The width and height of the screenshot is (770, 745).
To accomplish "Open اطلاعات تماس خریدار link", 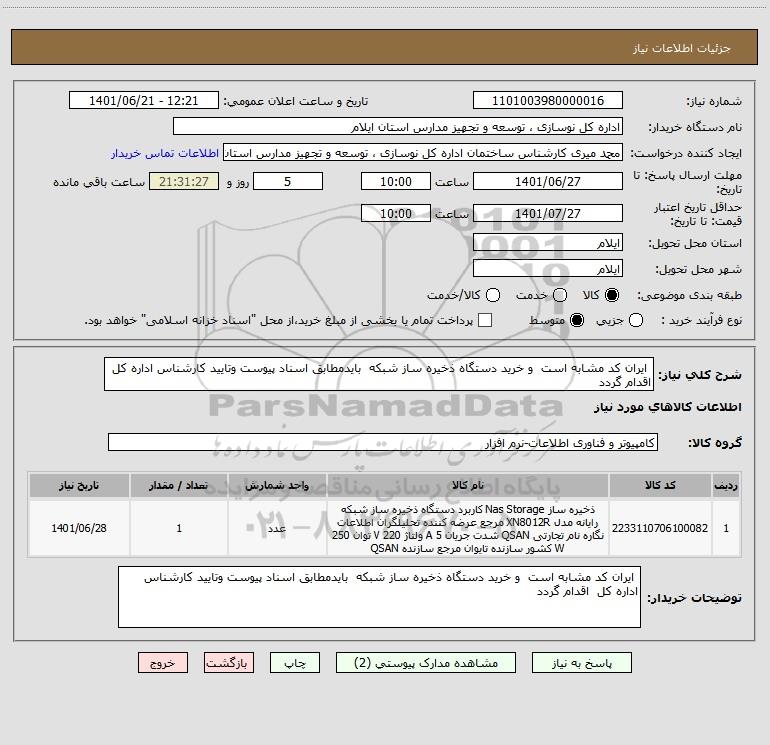I will point(165,153).
